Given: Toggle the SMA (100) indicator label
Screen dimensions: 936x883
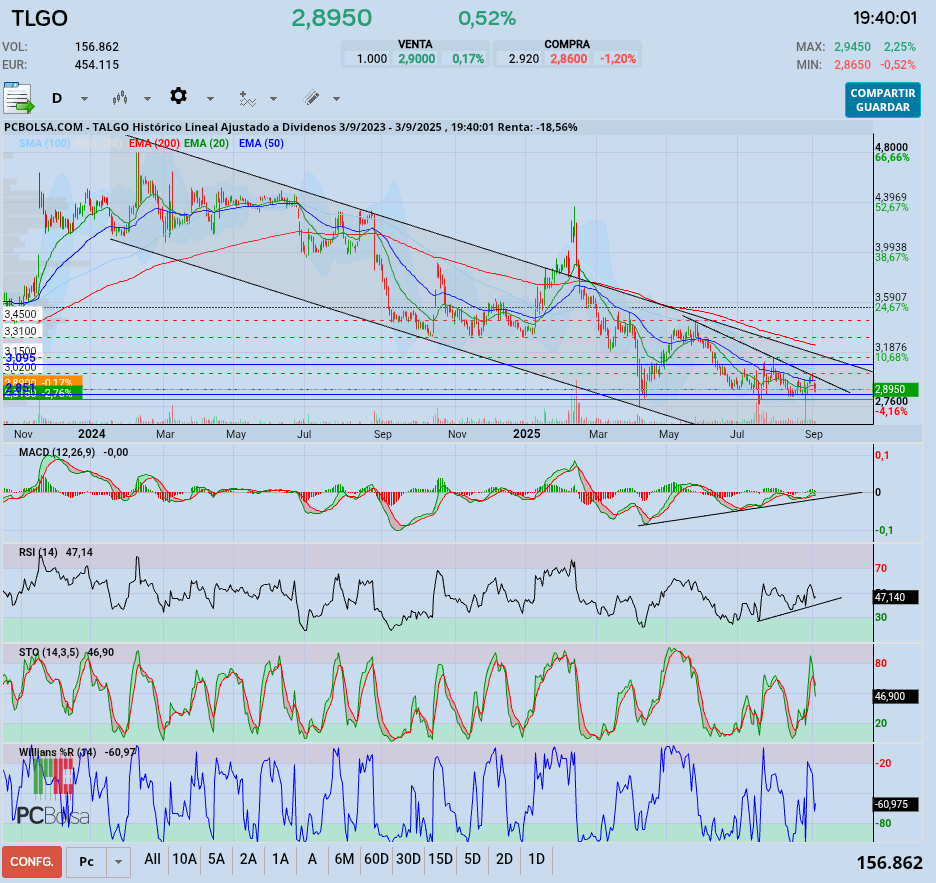Looking at the screenshot, I should [x=45, y=143].
